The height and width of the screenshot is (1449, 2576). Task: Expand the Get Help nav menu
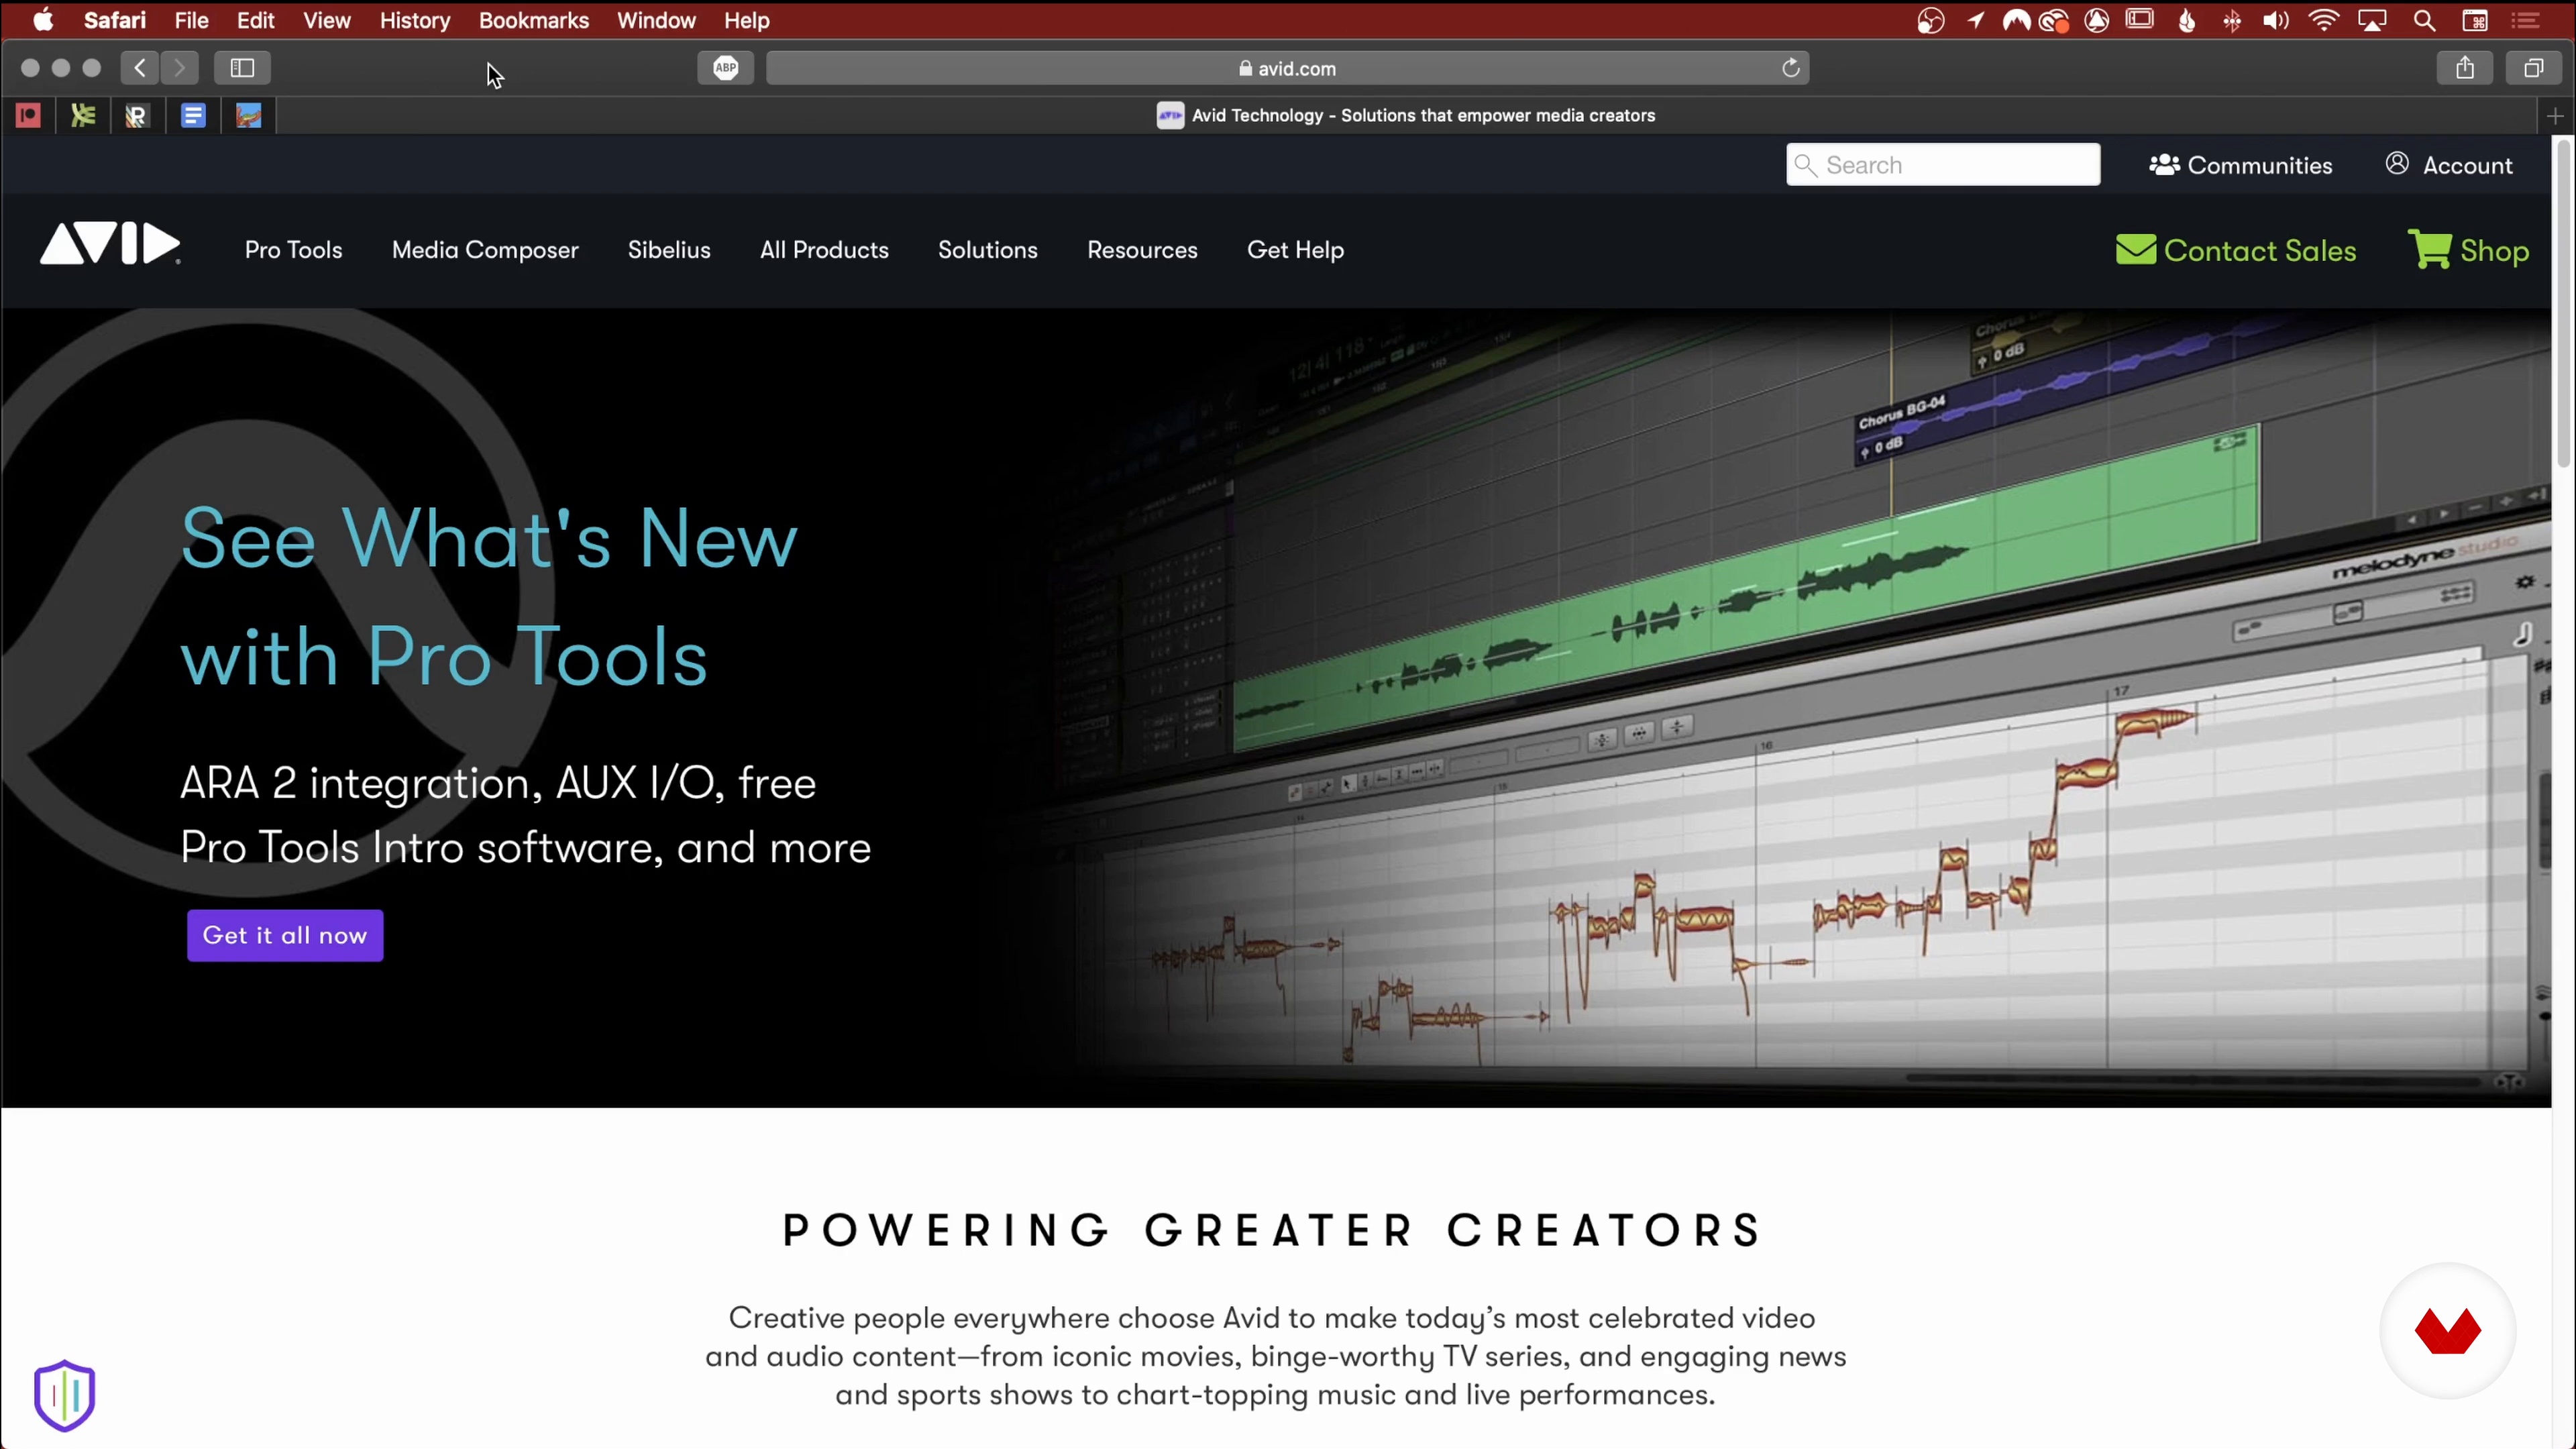click(1295, 250)
